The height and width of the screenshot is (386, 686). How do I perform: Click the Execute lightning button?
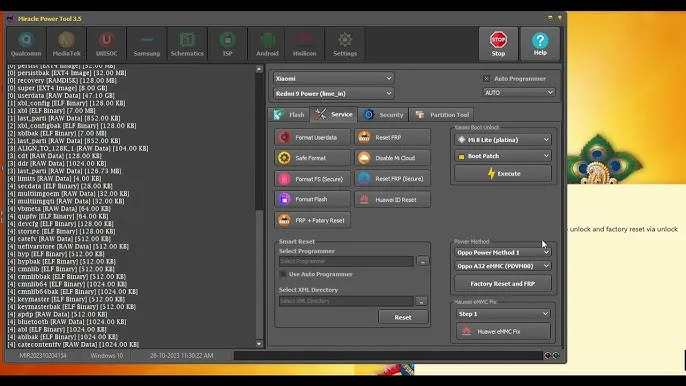click(503, 173)
